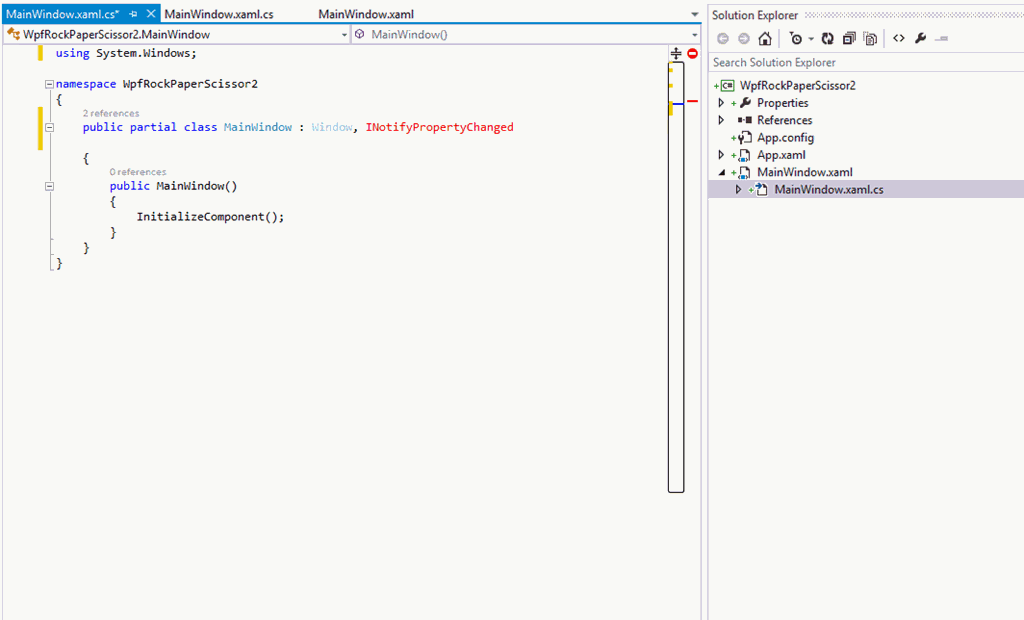Click the View Code angle-brackets icon
Screen dimensions: 1024x620
898,38
